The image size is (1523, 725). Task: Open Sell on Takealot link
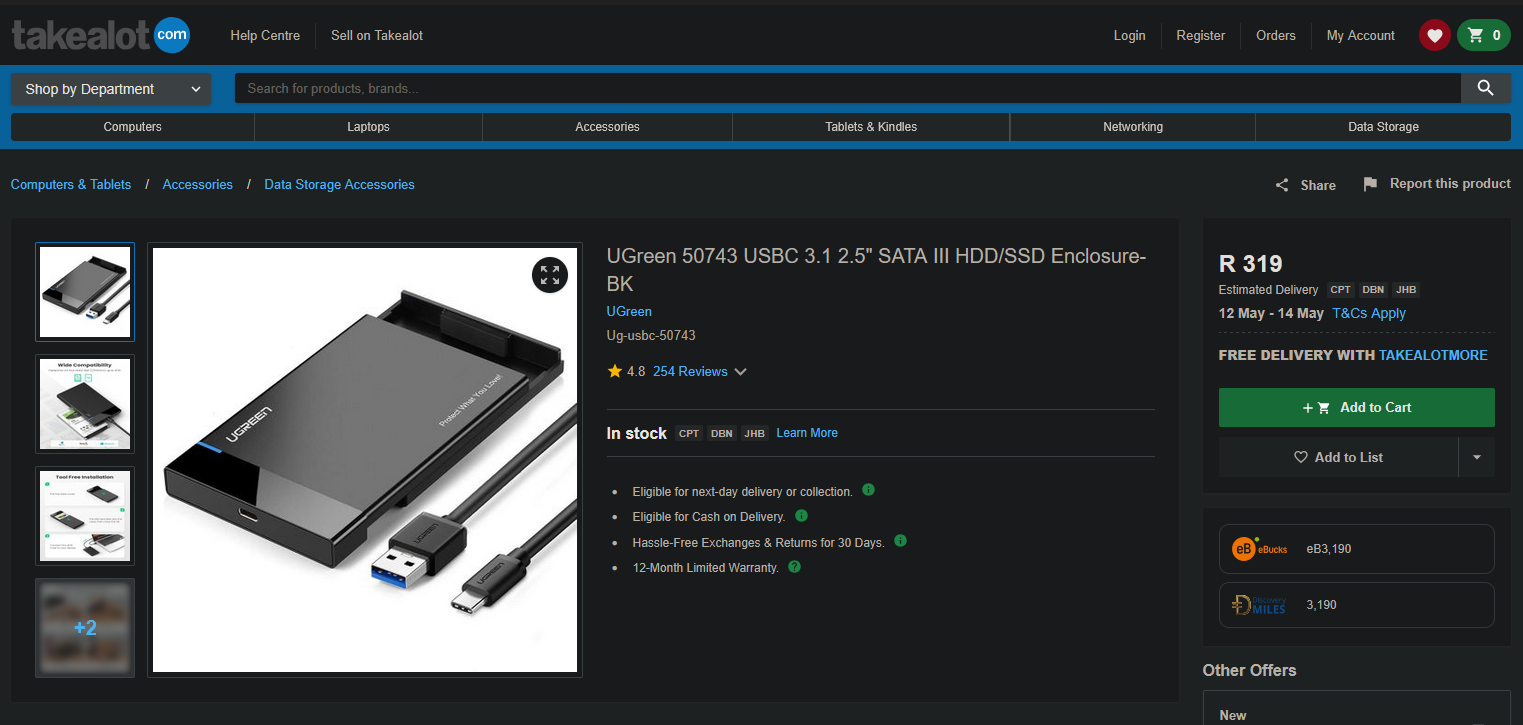pos(377,35)
